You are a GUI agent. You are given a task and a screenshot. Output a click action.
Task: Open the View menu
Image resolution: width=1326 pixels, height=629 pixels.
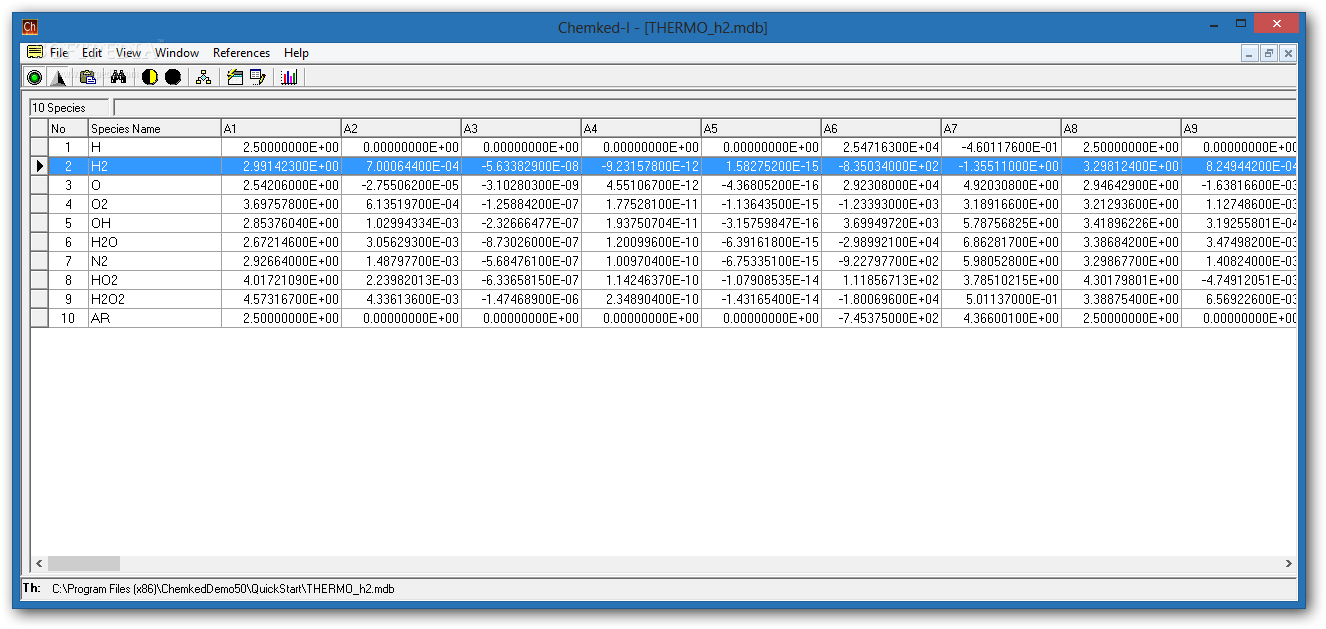coord(129,53)
